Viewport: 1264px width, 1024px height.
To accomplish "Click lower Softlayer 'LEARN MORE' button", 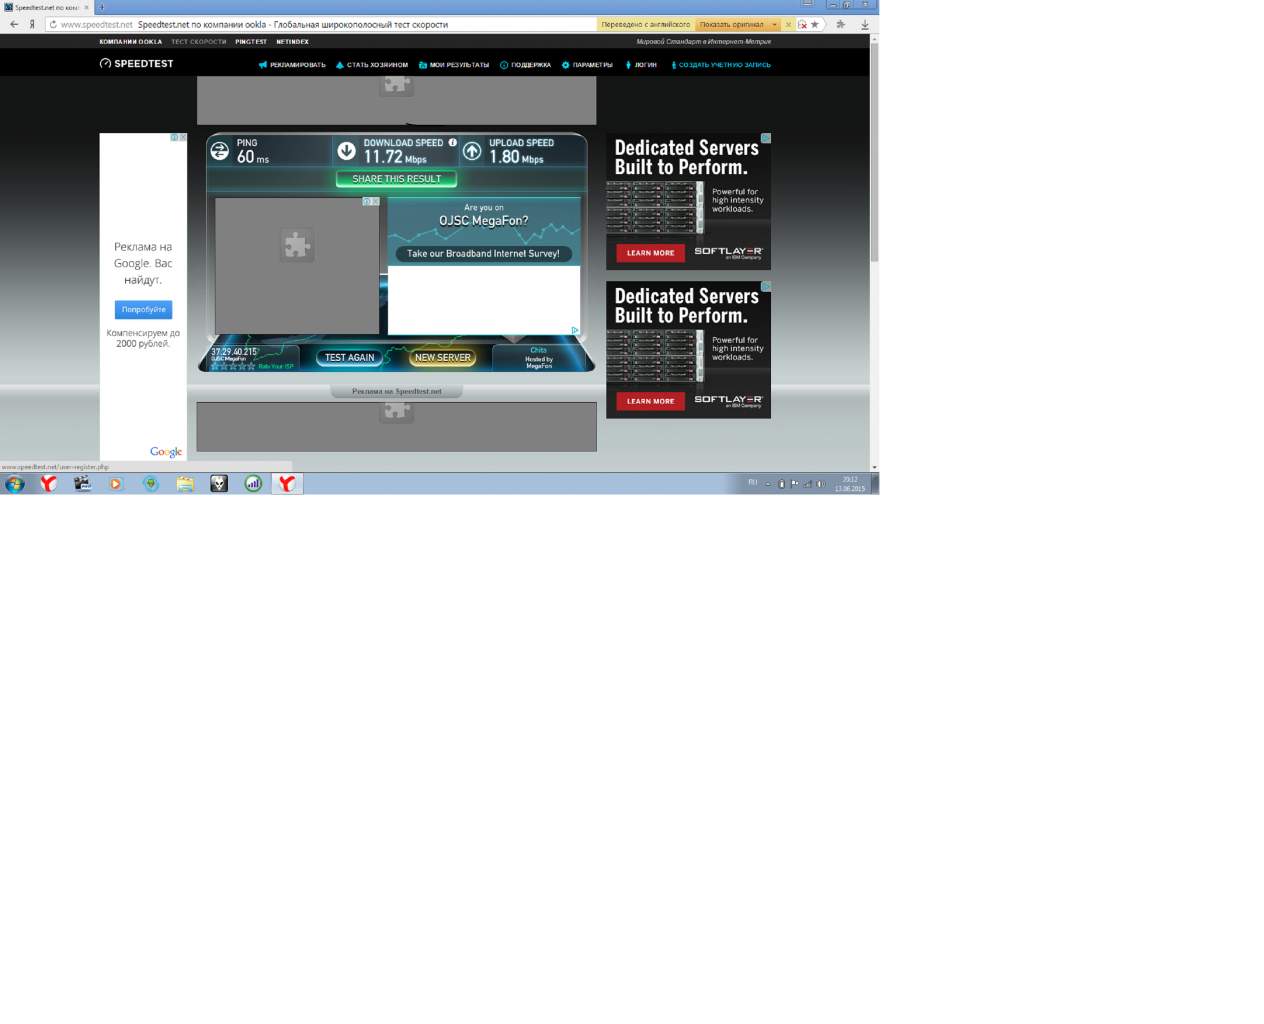I will coord(650,401).
